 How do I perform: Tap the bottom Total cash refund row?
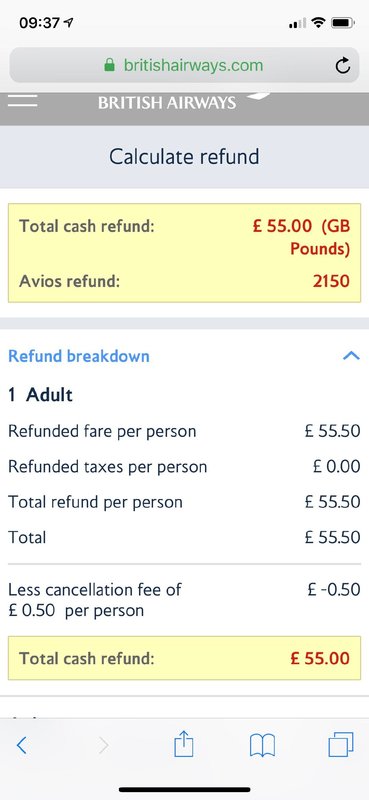(184, 658)
